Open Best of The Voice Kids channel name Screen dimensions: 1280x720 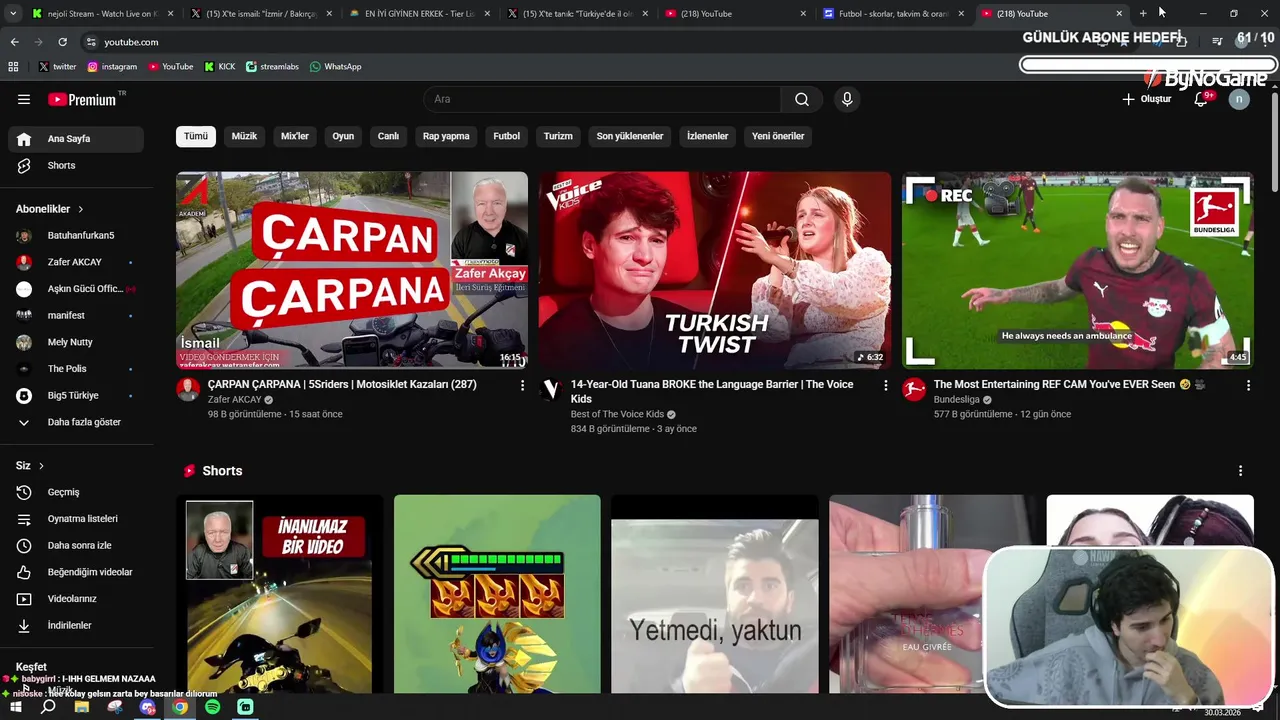(617, 414)
